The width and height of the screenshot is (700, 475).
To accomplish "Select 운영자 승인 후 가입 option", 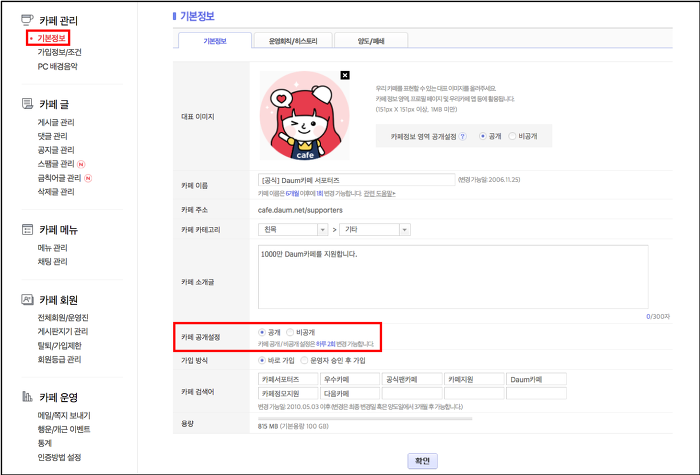I will (304, 360).
